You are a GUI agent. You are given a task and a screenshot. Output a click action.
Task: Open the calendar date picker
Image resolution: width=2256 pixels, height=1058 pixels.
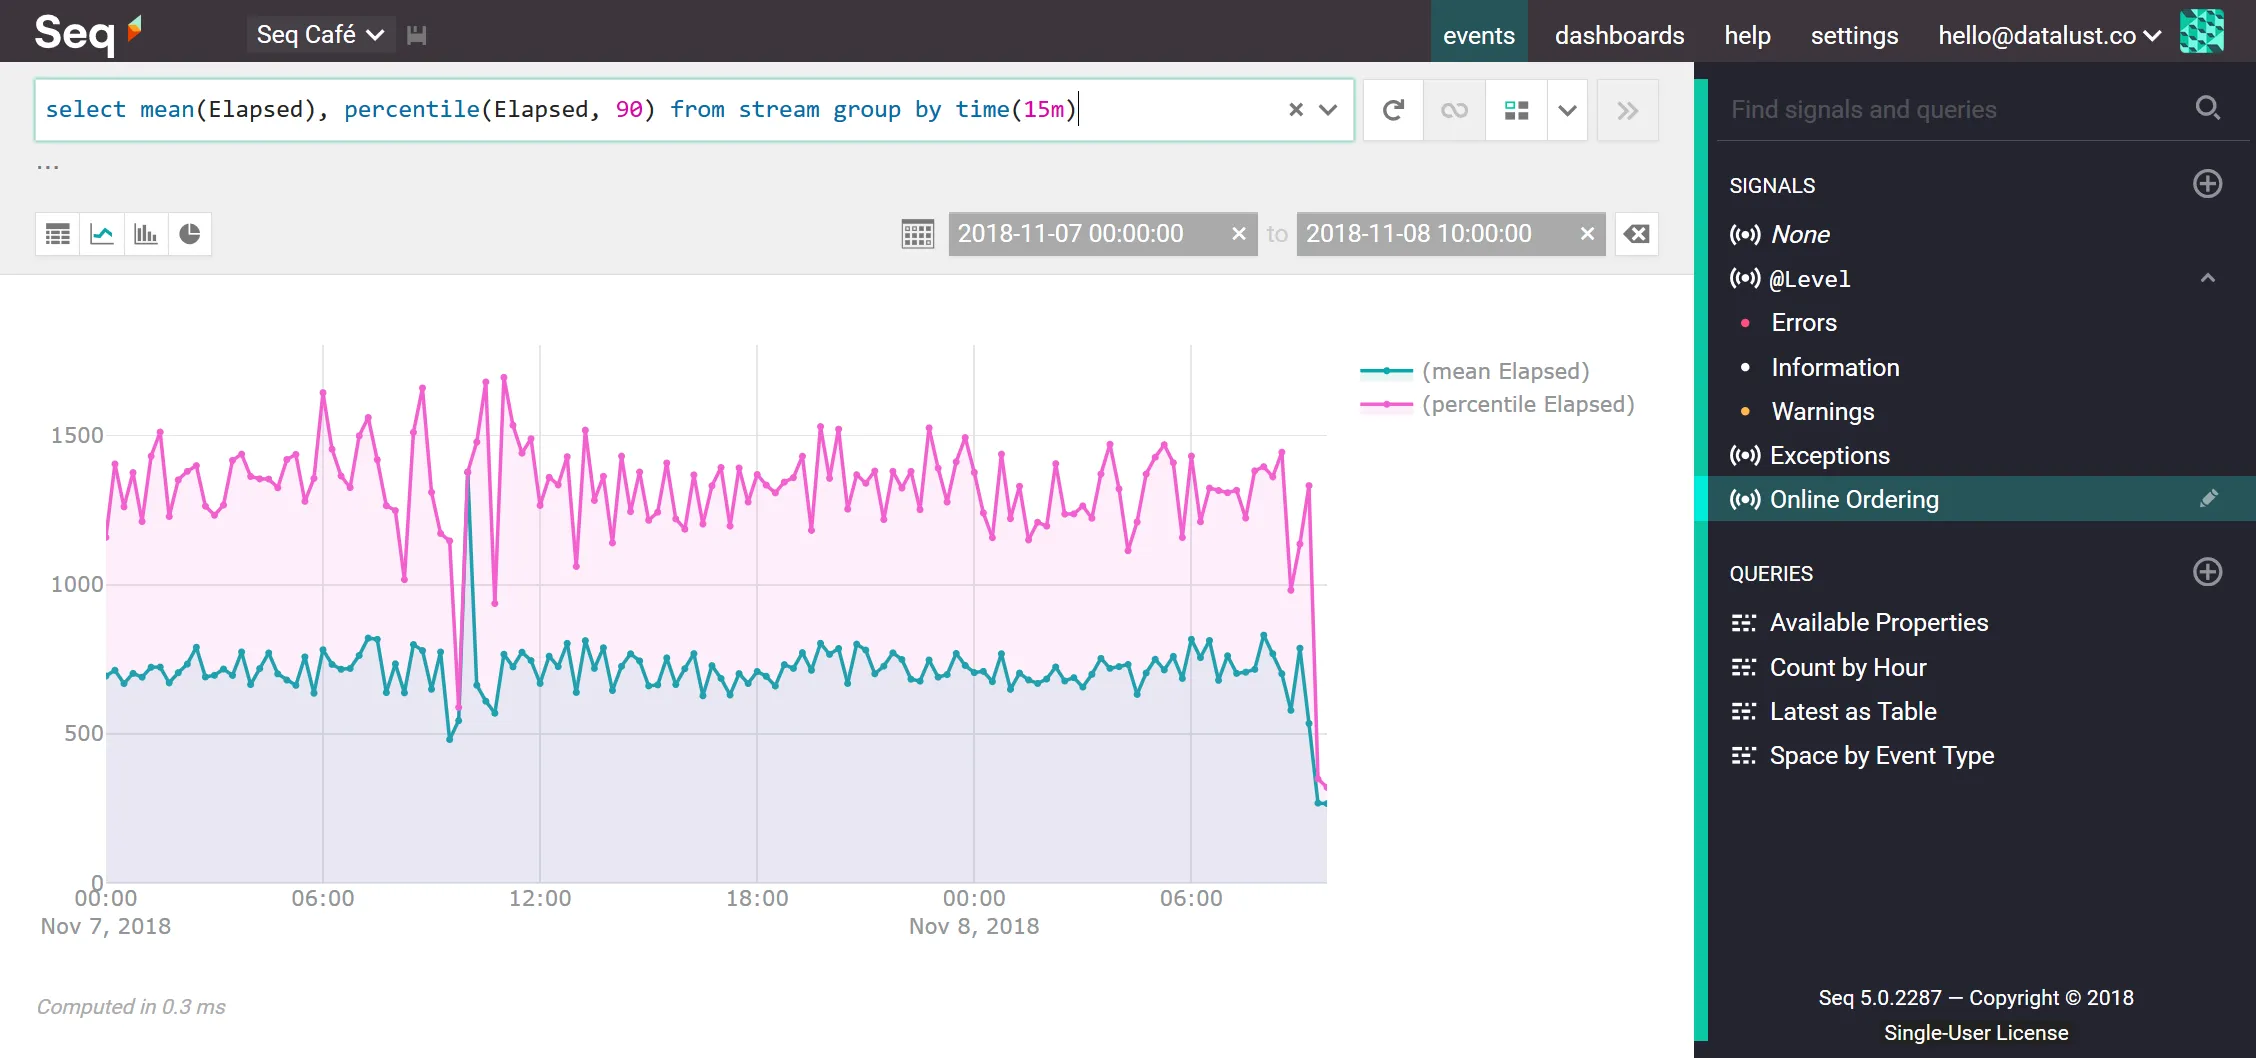click(x=916, y=233)
